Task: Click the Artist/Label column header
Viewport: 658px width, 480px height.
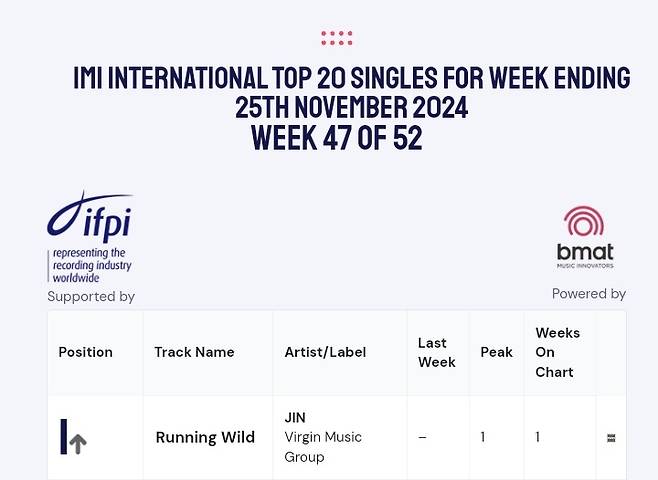Action: coord(325,352)
